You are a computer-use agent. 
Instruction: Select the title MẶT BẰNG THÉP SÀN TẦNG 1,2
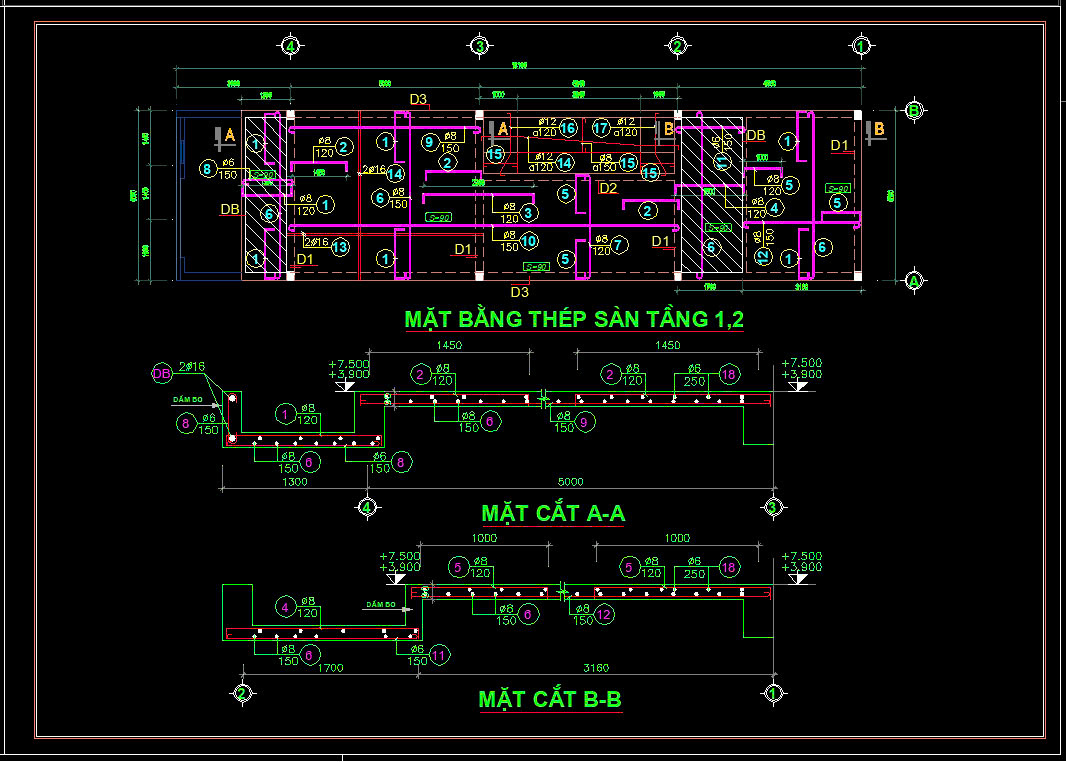click(574, 320)
